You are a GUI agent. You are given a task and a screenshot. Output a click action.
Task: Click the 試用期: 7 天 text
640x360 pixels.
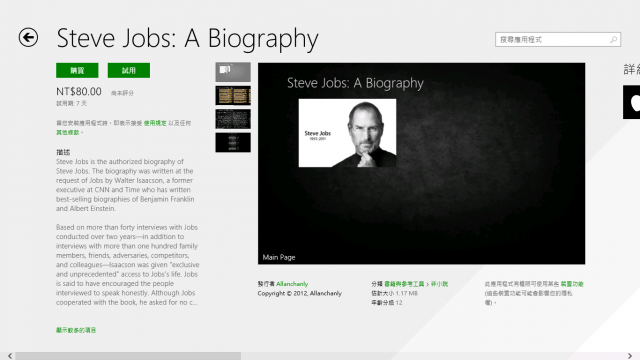pyautogui.click(x=71, y=103)
